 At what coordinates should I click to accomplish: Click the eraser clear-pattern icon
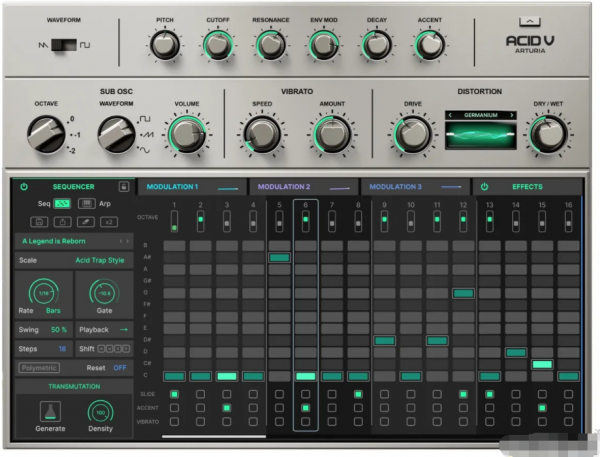pos(86,222)
